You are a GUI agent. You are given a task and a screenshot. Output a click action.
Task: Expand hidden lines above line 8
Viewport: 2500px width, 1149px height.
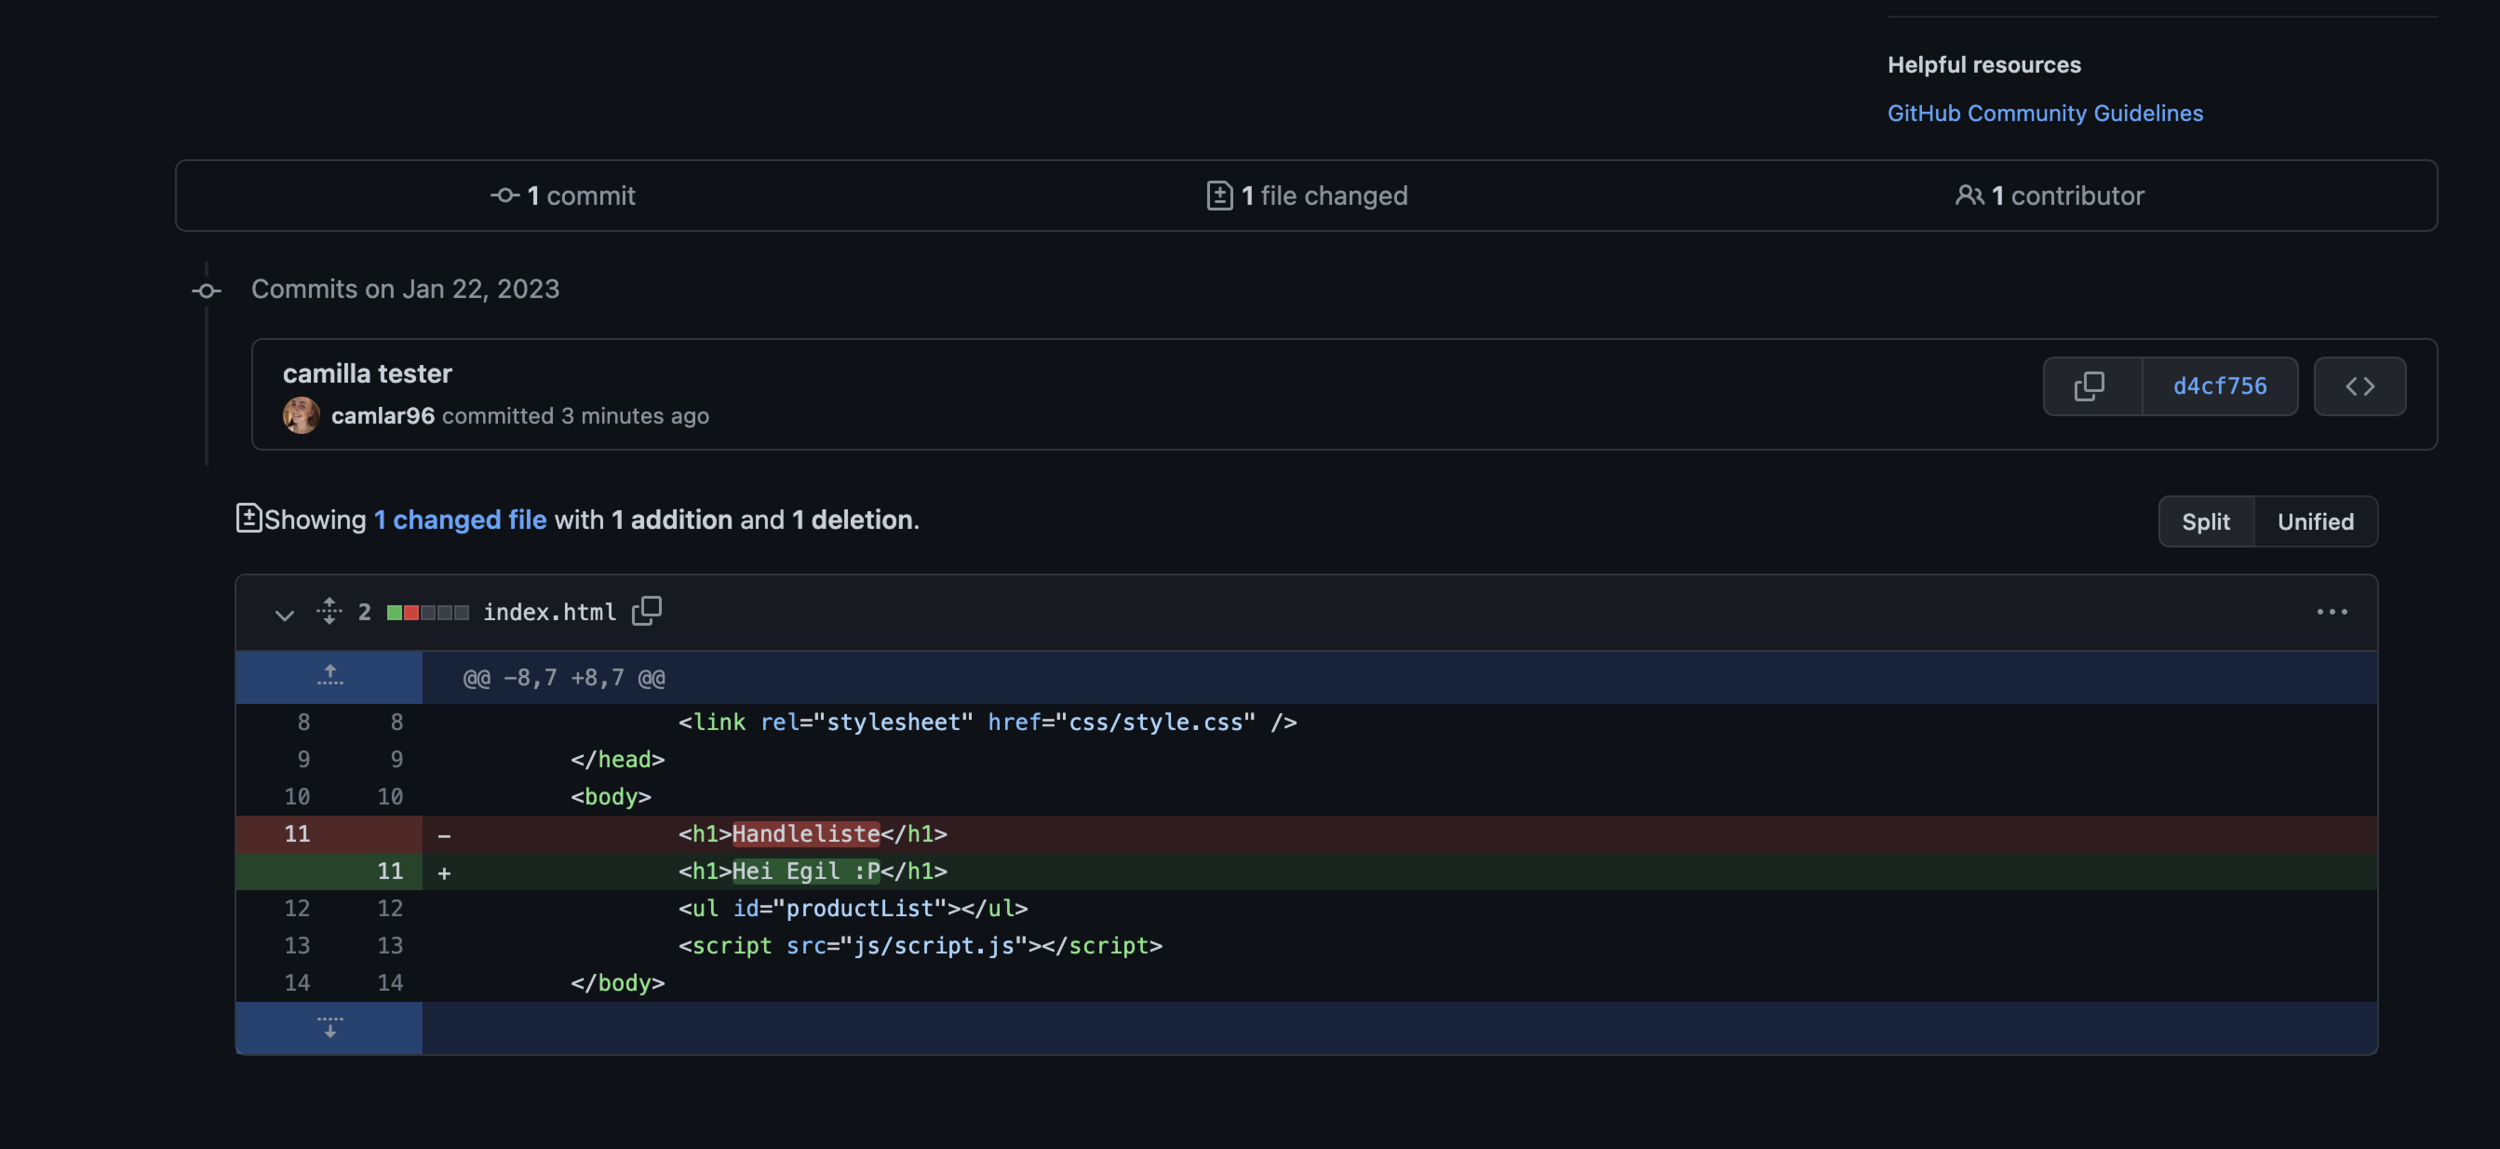(x=329, y=677)
